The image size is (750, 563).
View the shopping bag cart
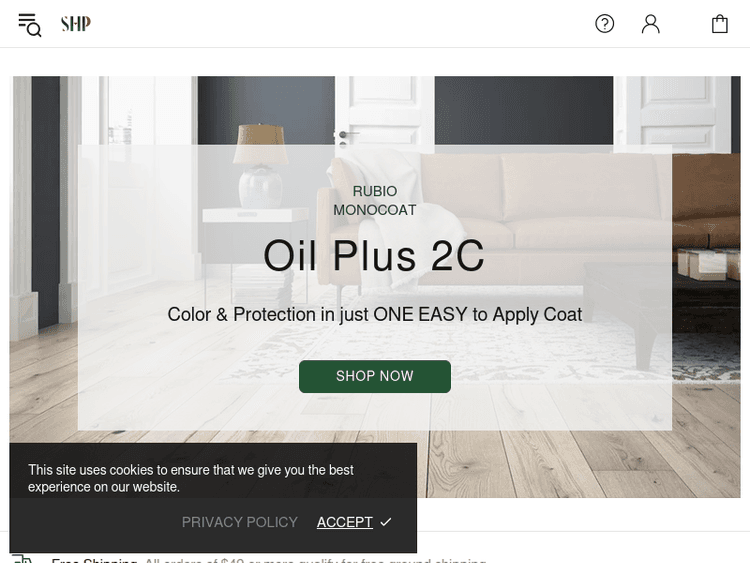719,24
